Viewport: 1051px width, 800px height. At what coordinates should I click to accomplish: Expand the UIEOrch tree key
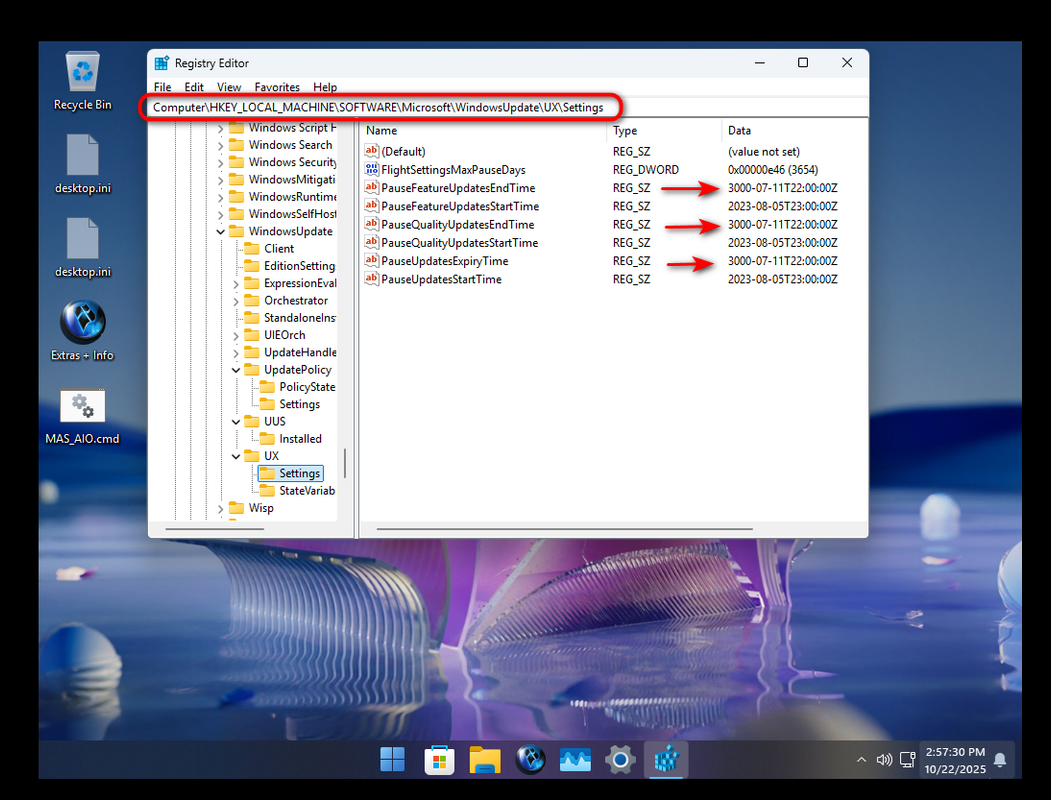click(x=236, y=336)
